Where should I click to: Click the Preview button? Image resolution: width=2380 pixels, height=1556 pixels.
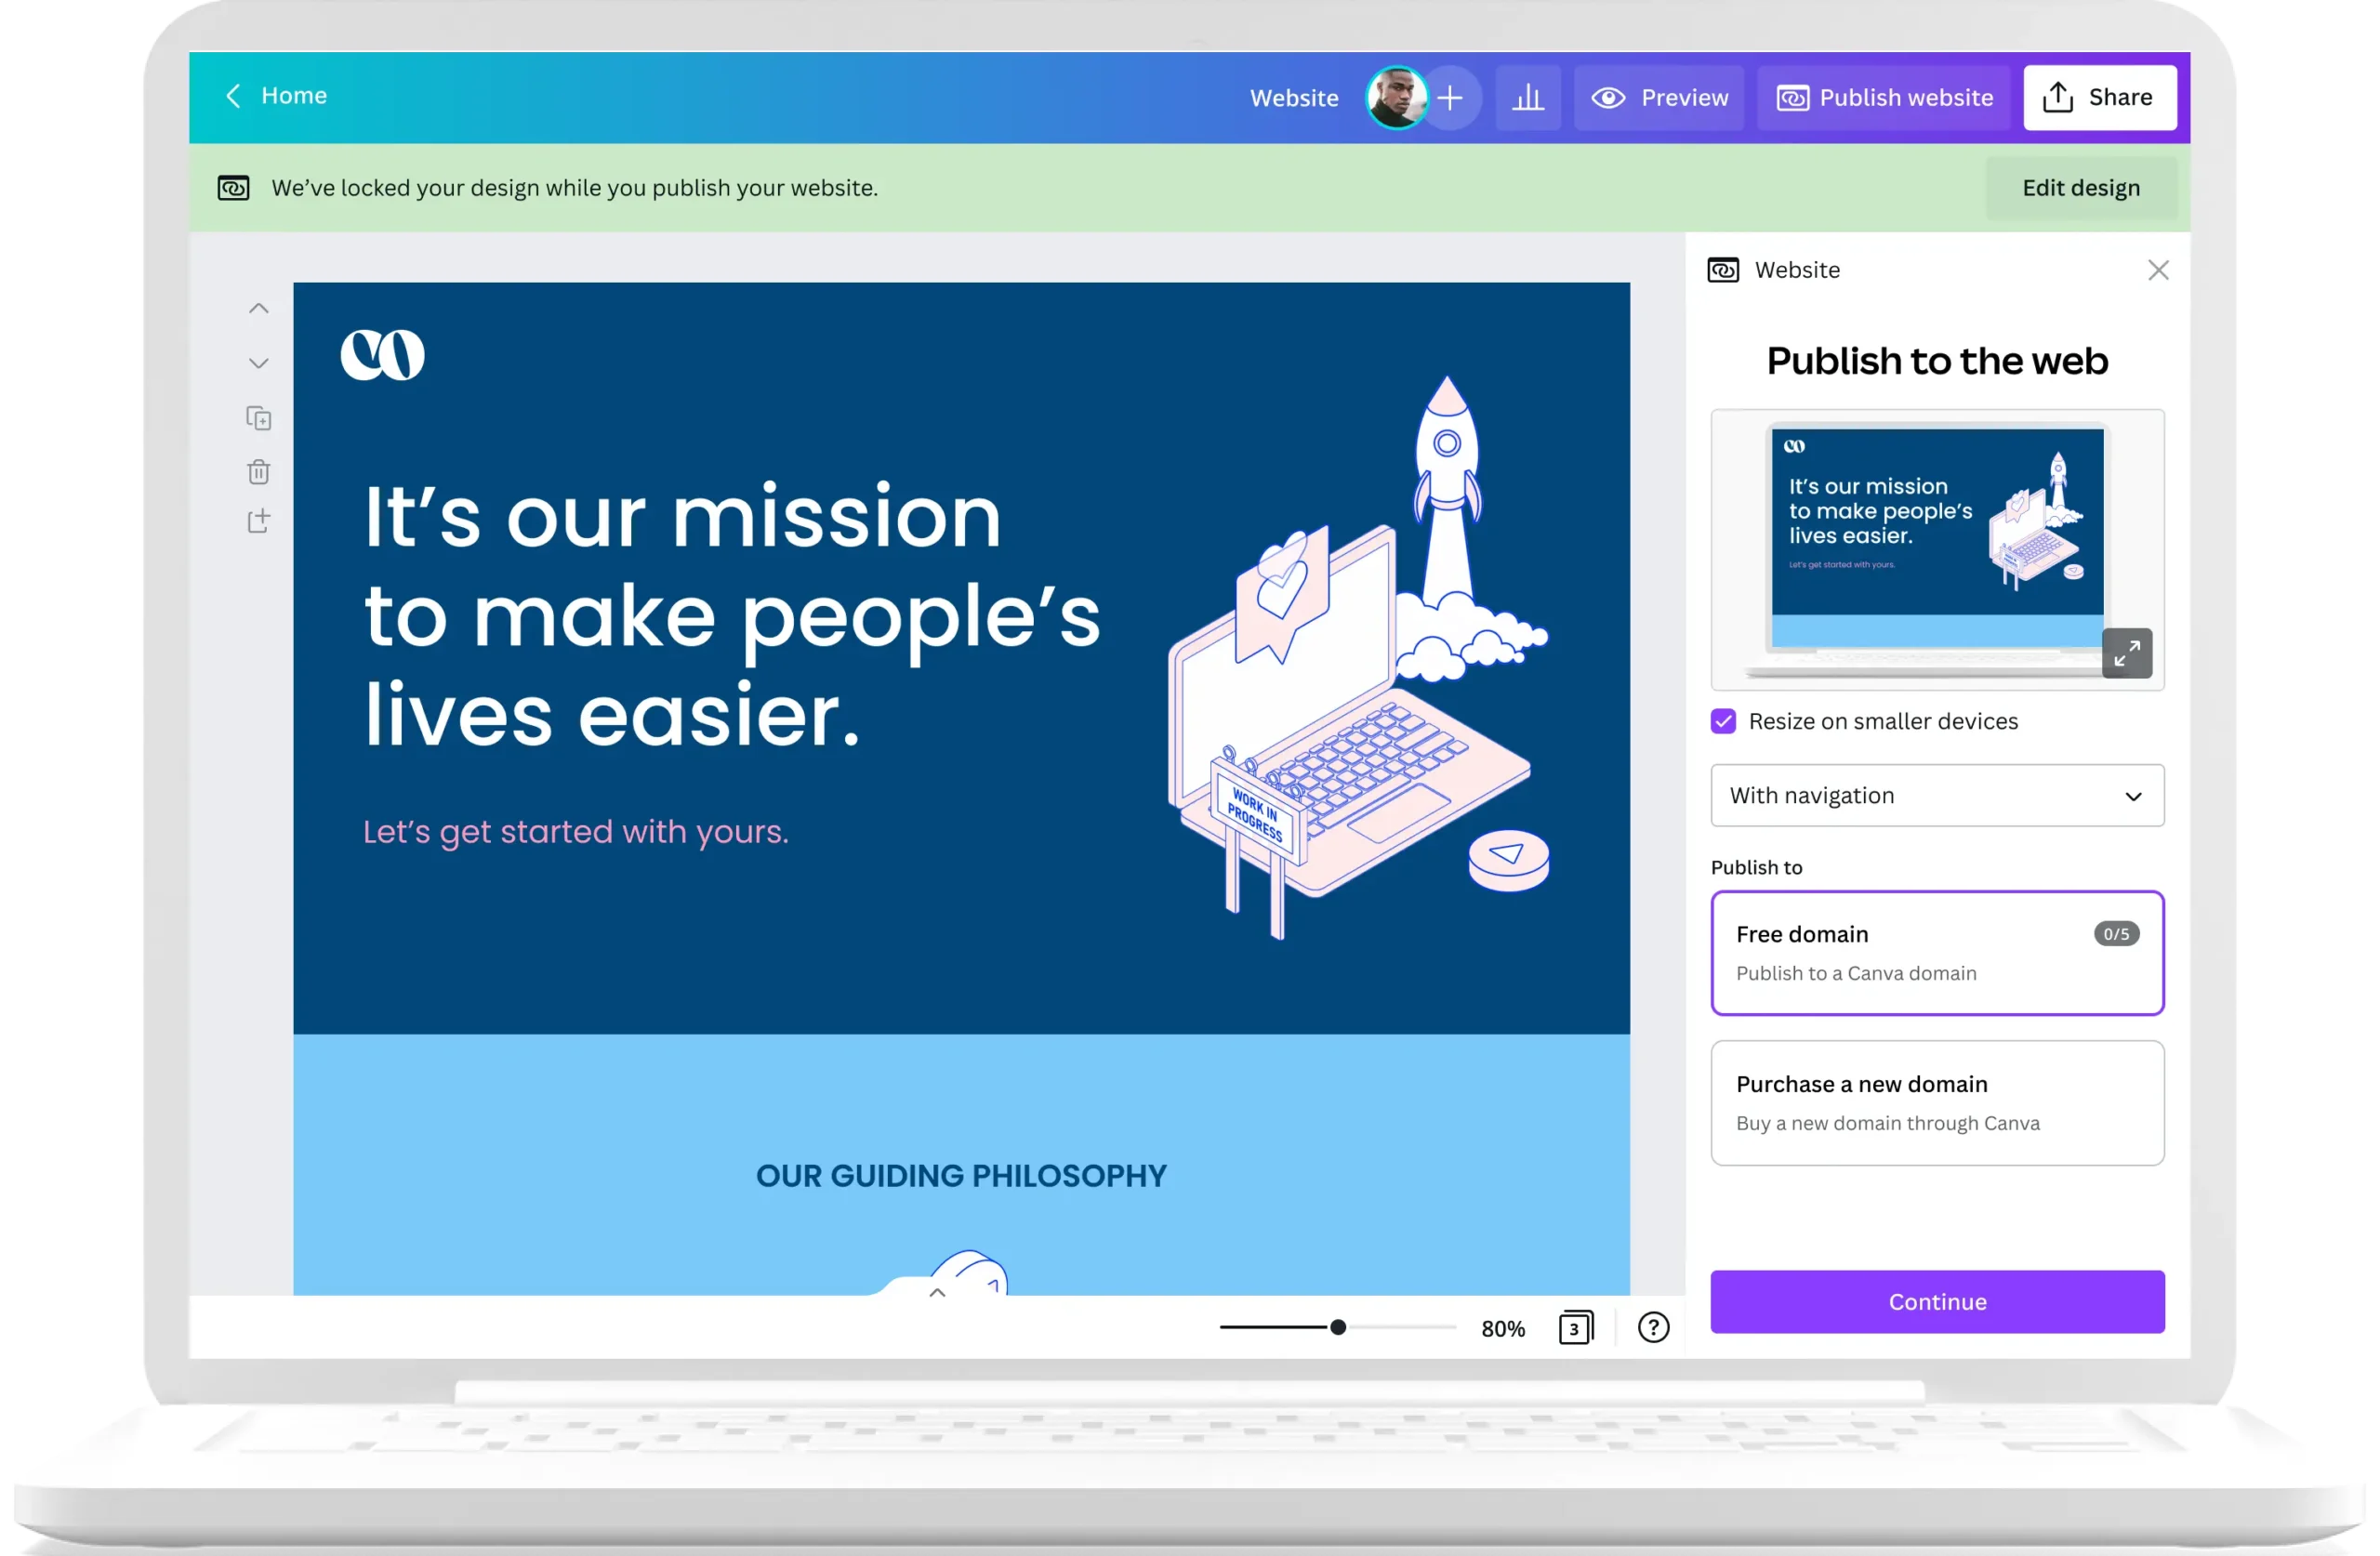point(1660,98)
